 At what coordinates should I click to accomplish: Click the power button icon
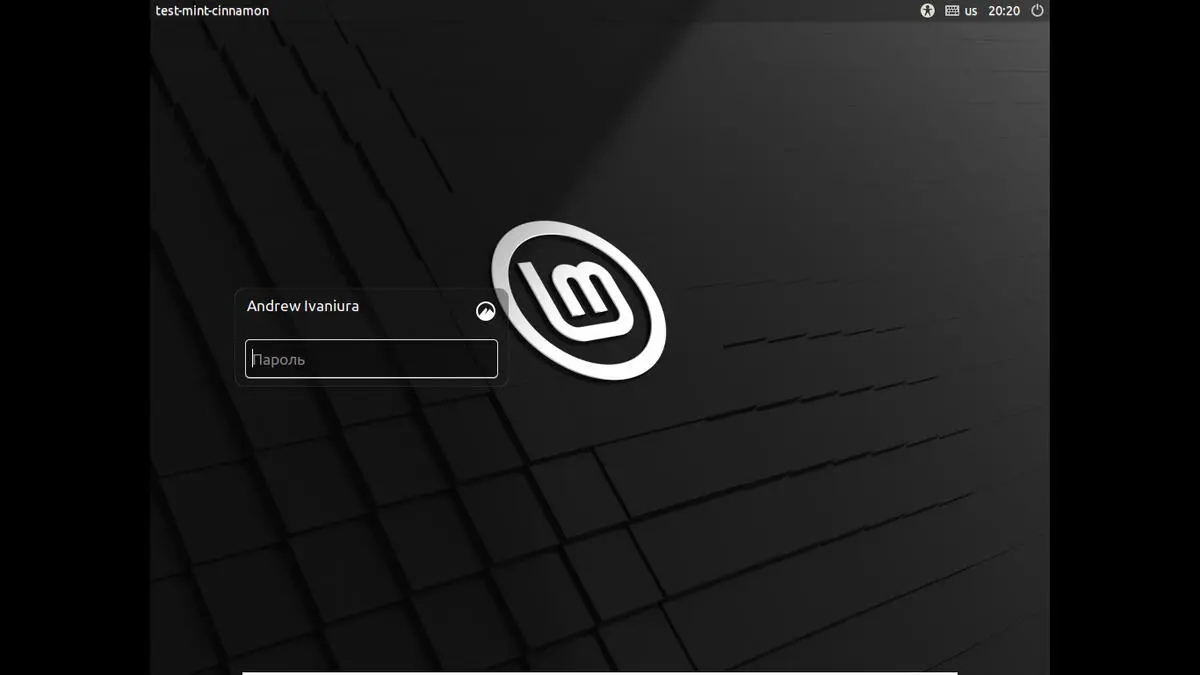click(1037, 11)
